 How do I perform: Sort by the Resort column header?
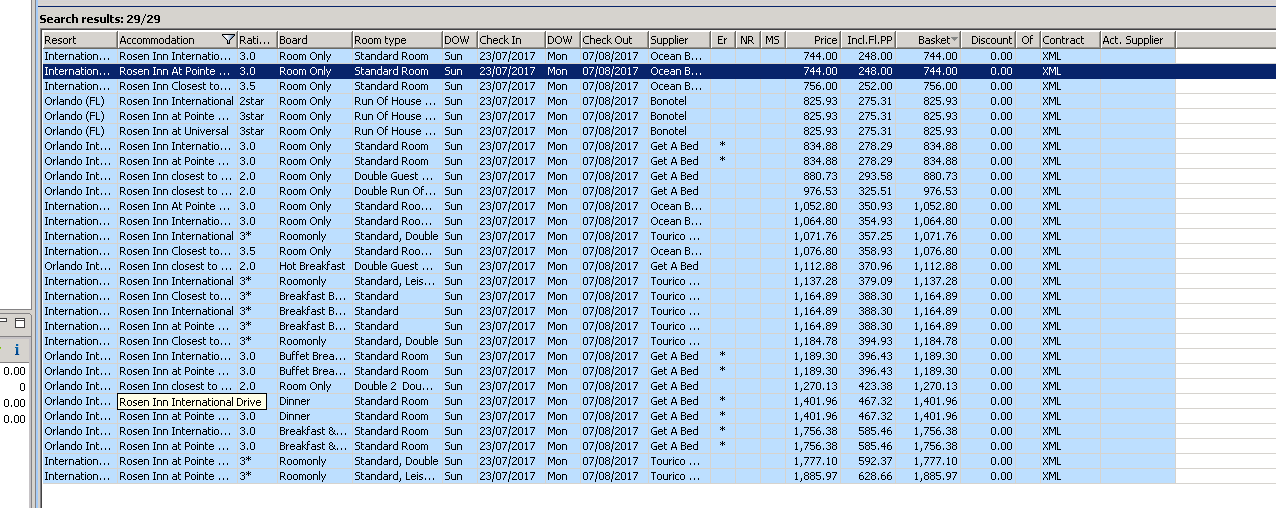pyautogui.click(x=79, y=40)
